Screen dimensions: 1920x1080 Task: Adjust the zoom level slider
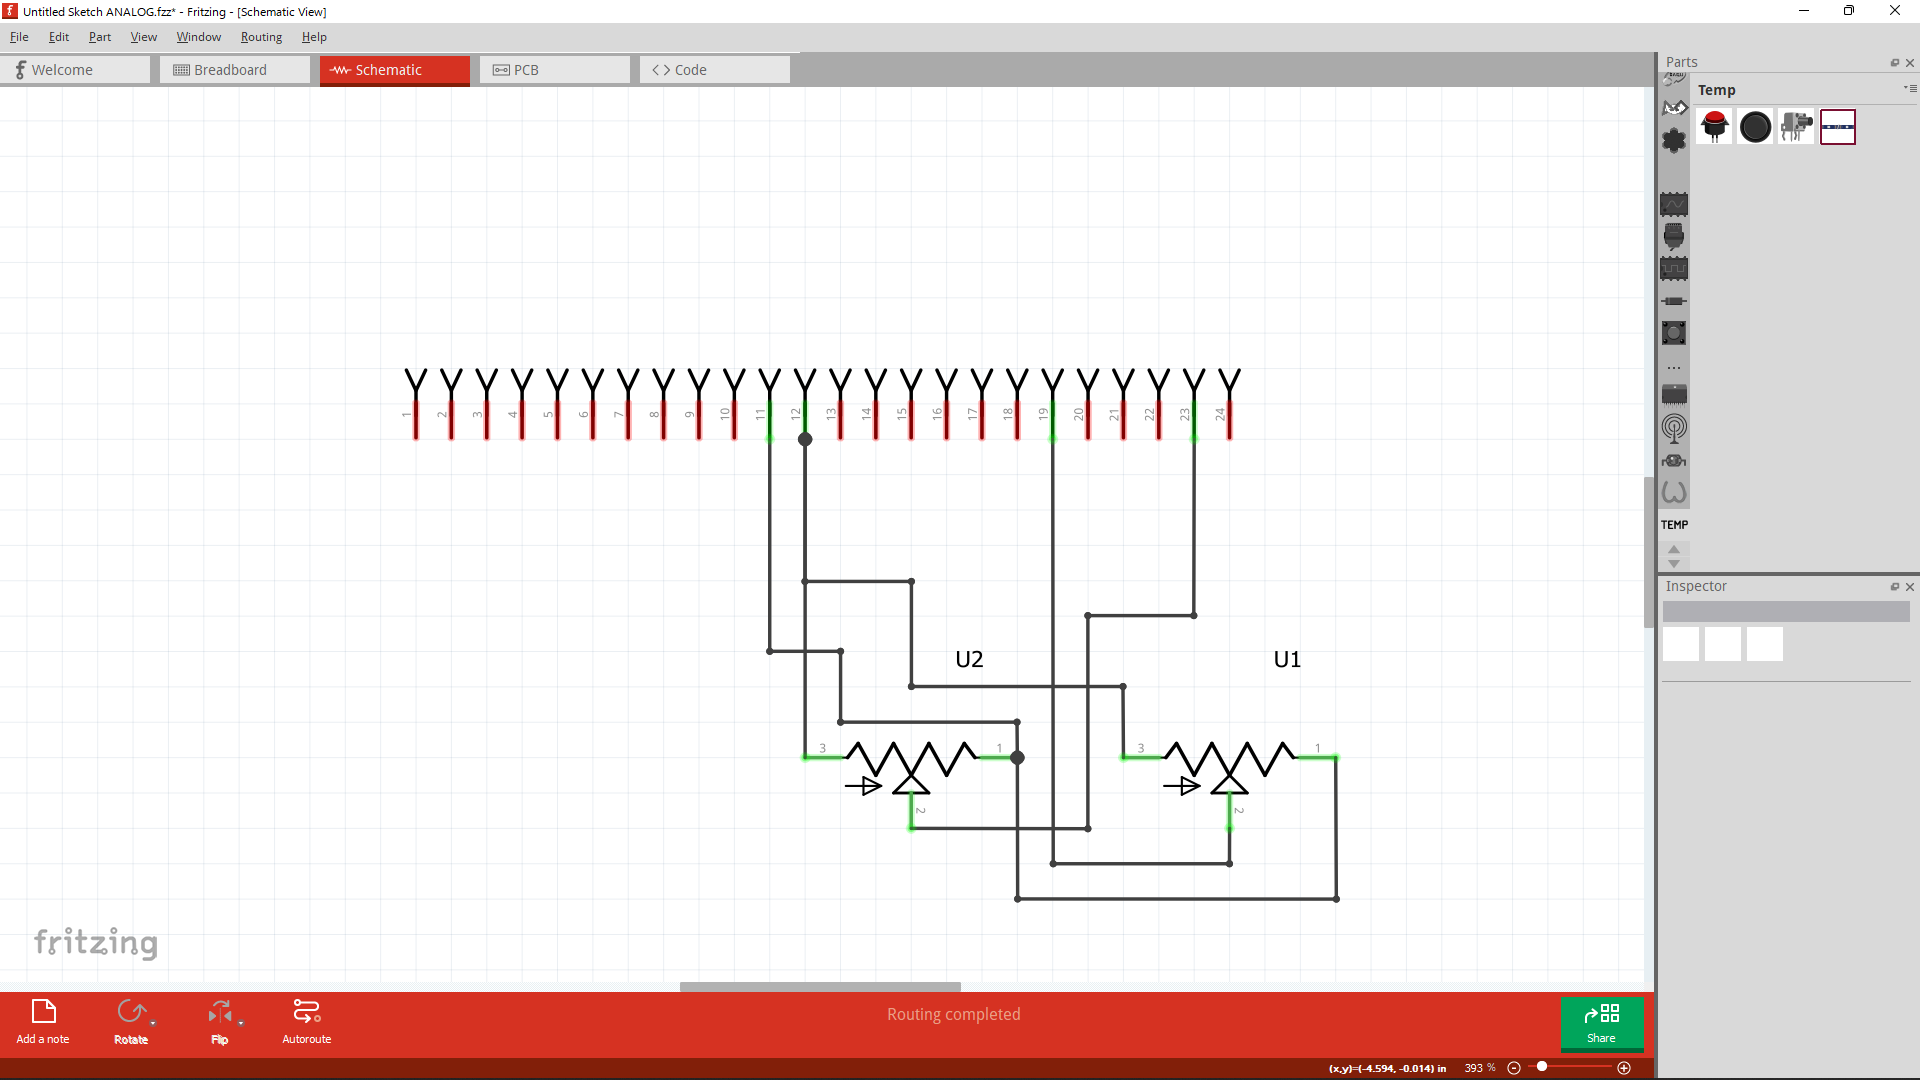click(x=1542, y=1067)
